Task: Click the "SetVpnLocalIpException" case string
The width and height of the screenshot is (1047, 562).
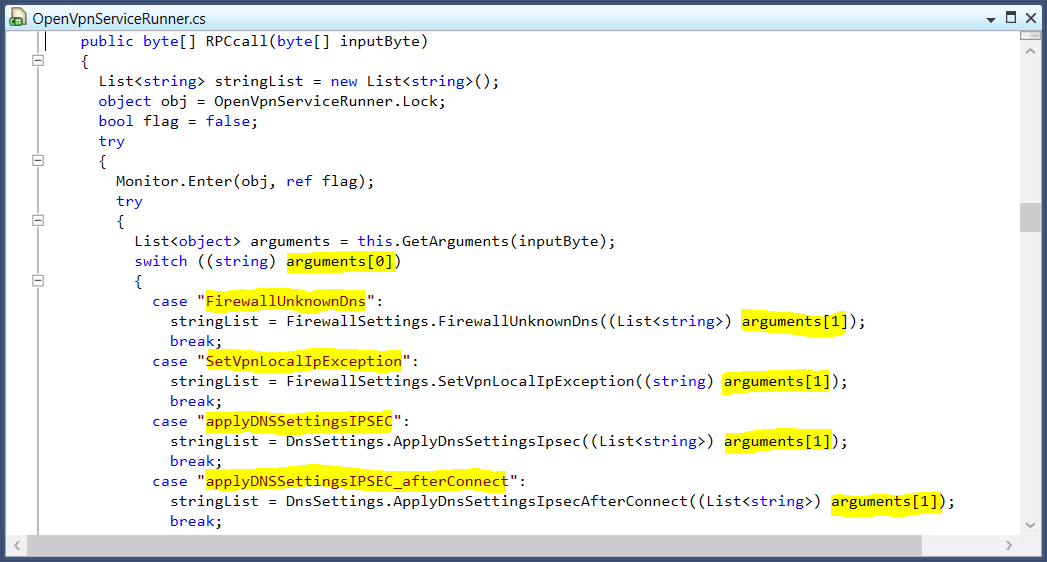Action: coord(304,362)
